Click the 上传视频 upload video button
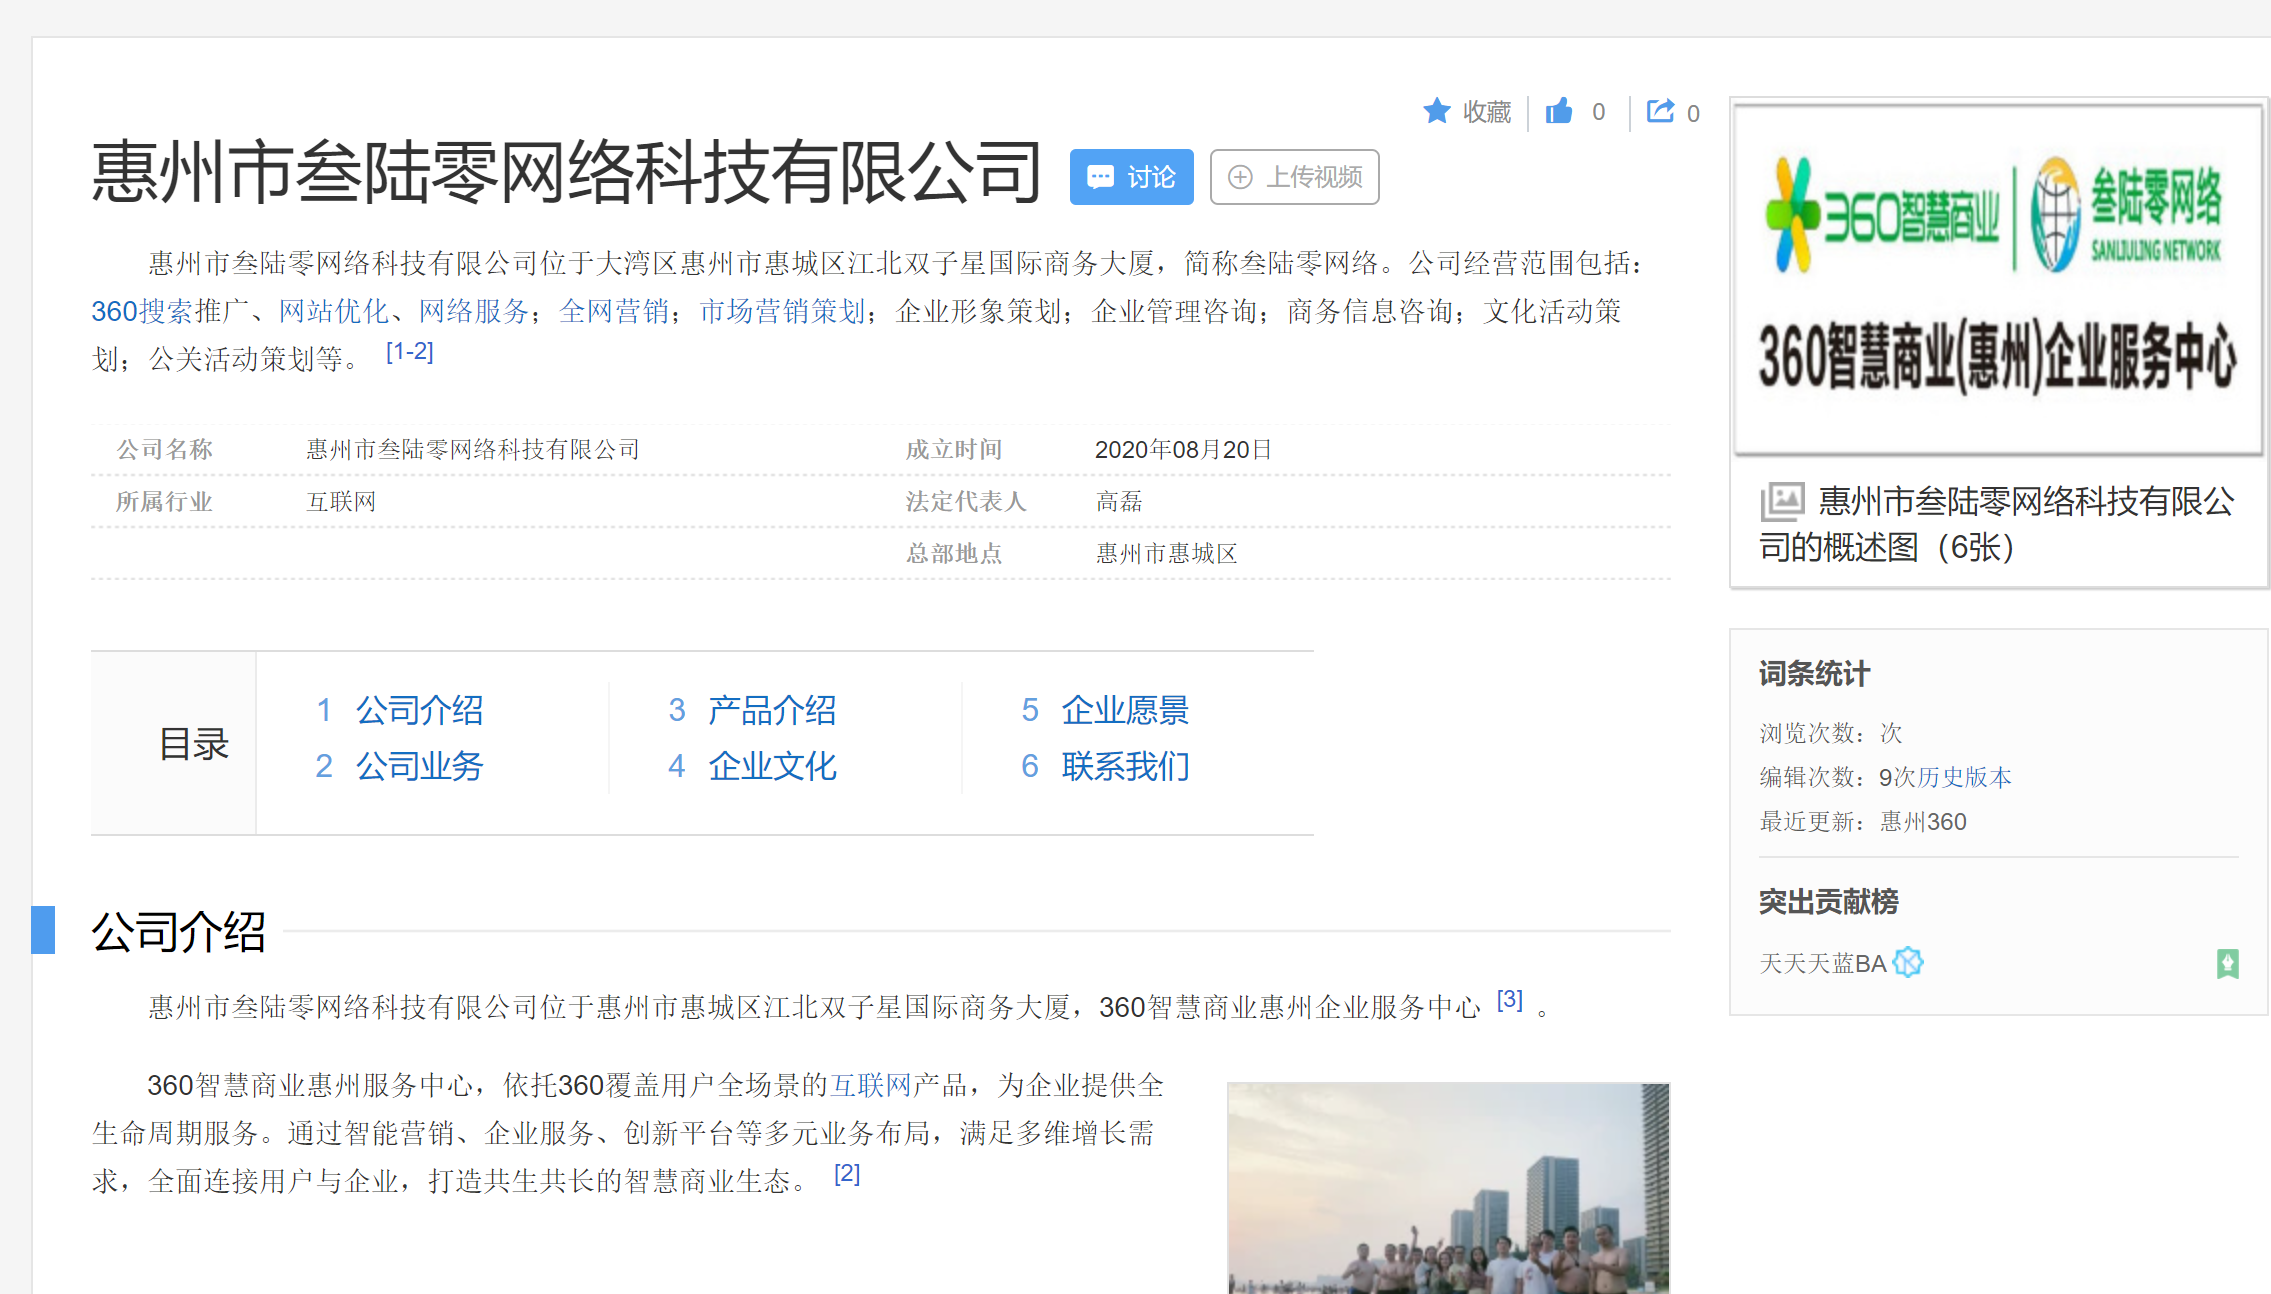The height and width of the screenshot is (1294, 2271). point(1294,177)
